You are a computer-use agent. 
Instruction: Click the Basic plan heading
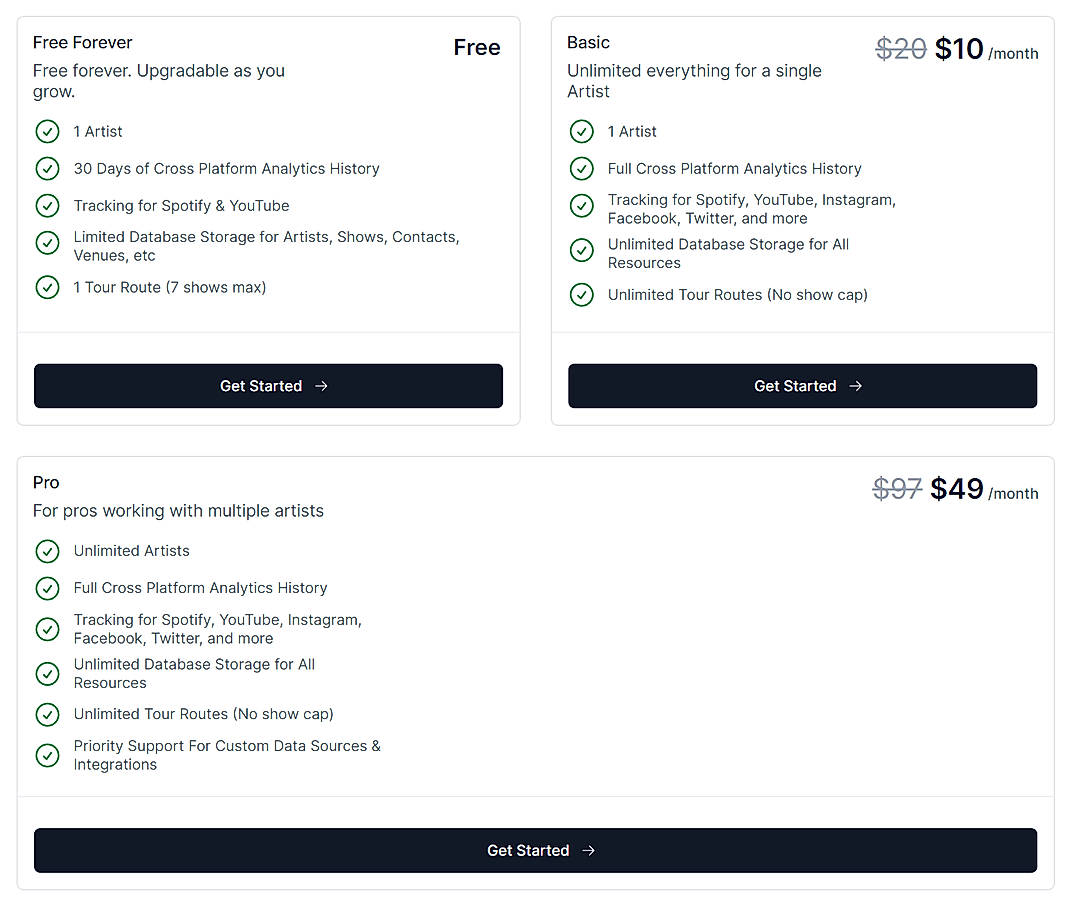[588, 43]
